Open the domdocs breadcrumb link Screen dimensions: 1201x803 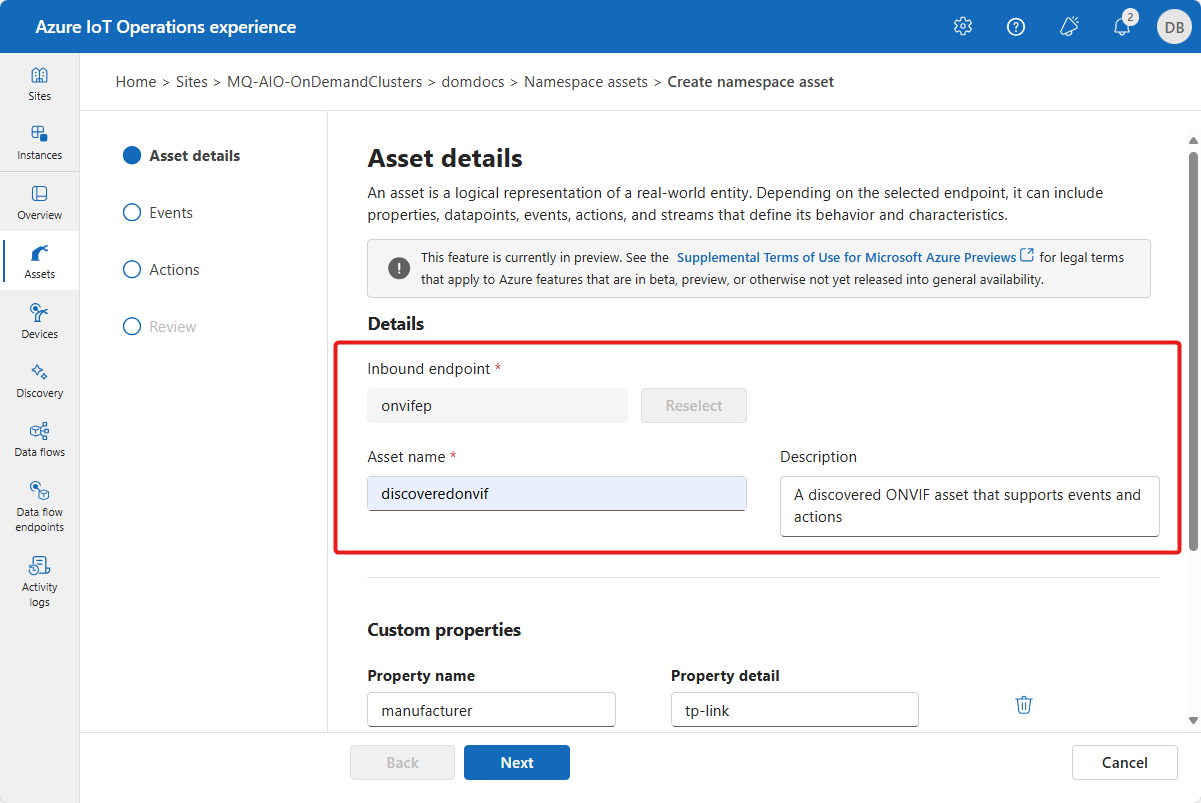tap(473, 82)
